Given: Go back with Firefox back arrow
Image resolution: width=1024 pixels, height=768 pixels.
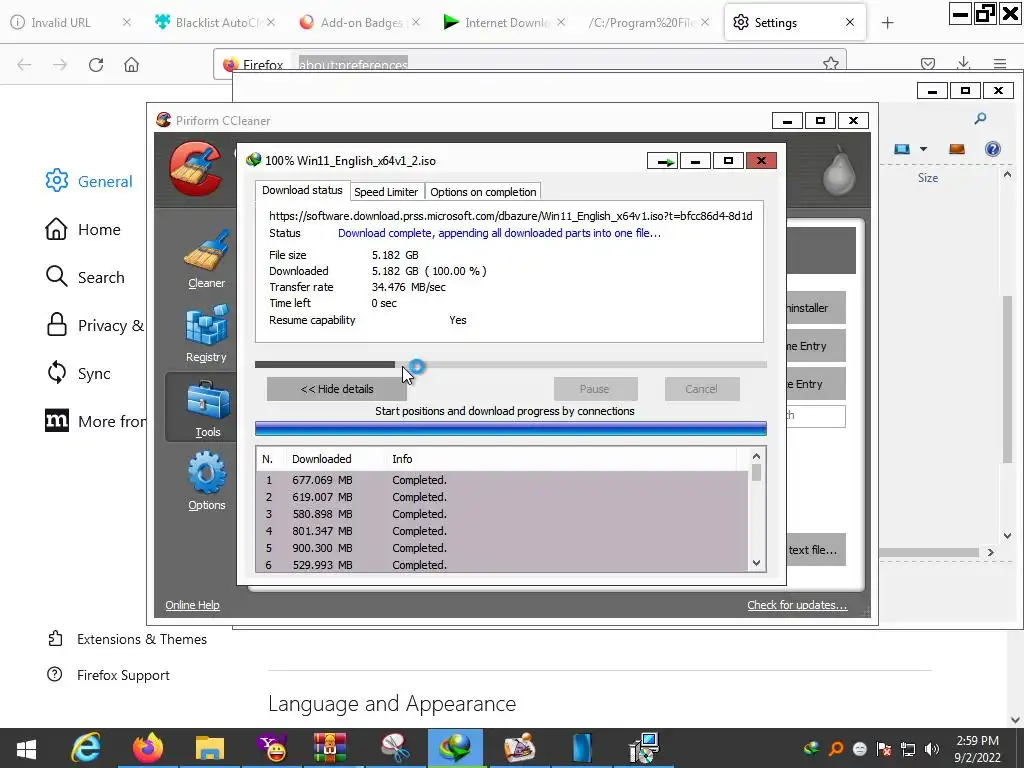Looking at the screenshot, I should (24, 65).
